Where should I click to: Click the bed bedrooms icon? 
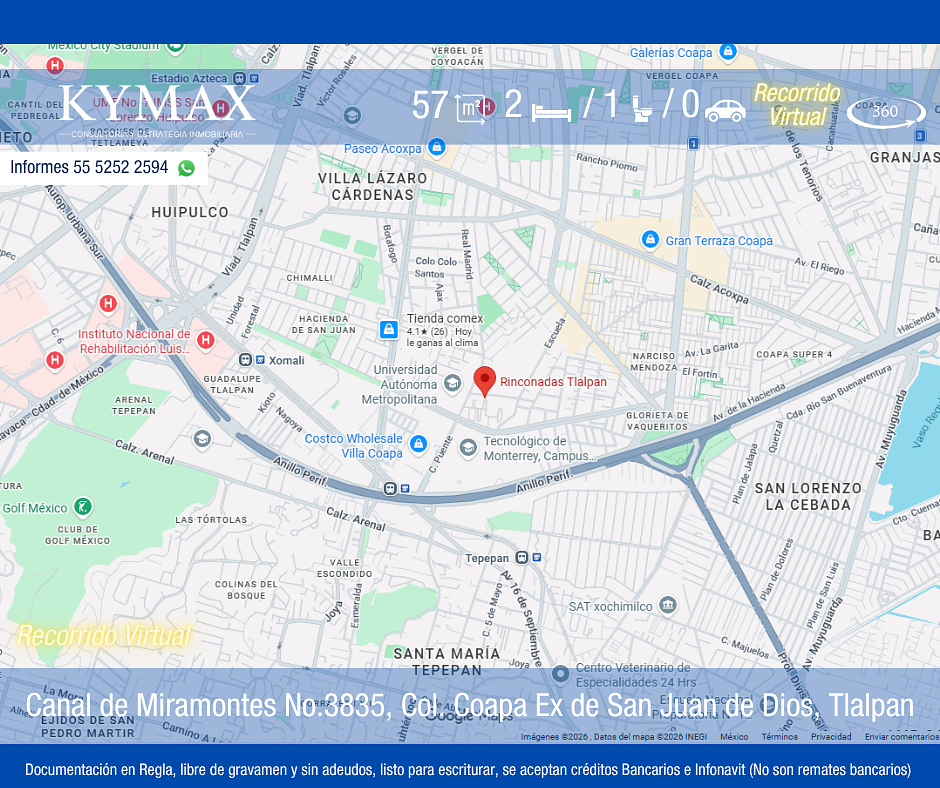552,113
